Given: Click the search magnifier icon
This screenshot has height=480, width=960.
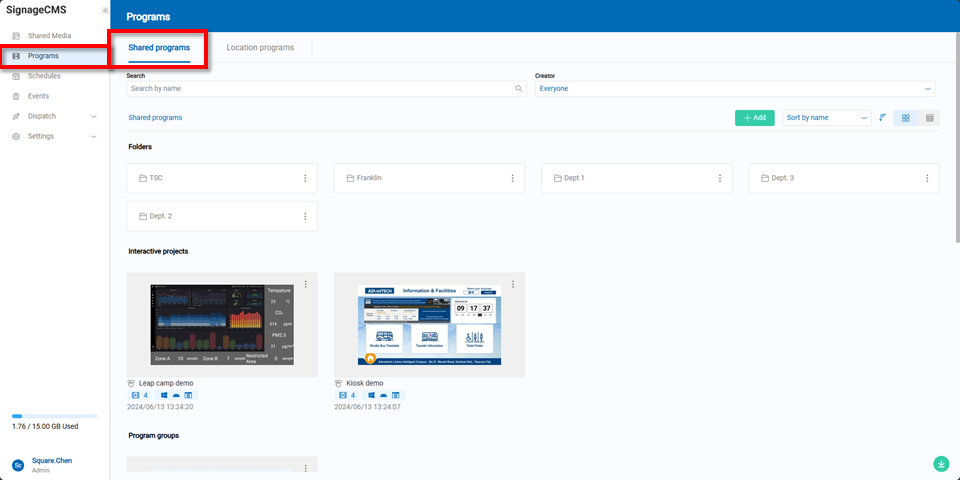Looking at the screenshot, I should pos(519,89).
